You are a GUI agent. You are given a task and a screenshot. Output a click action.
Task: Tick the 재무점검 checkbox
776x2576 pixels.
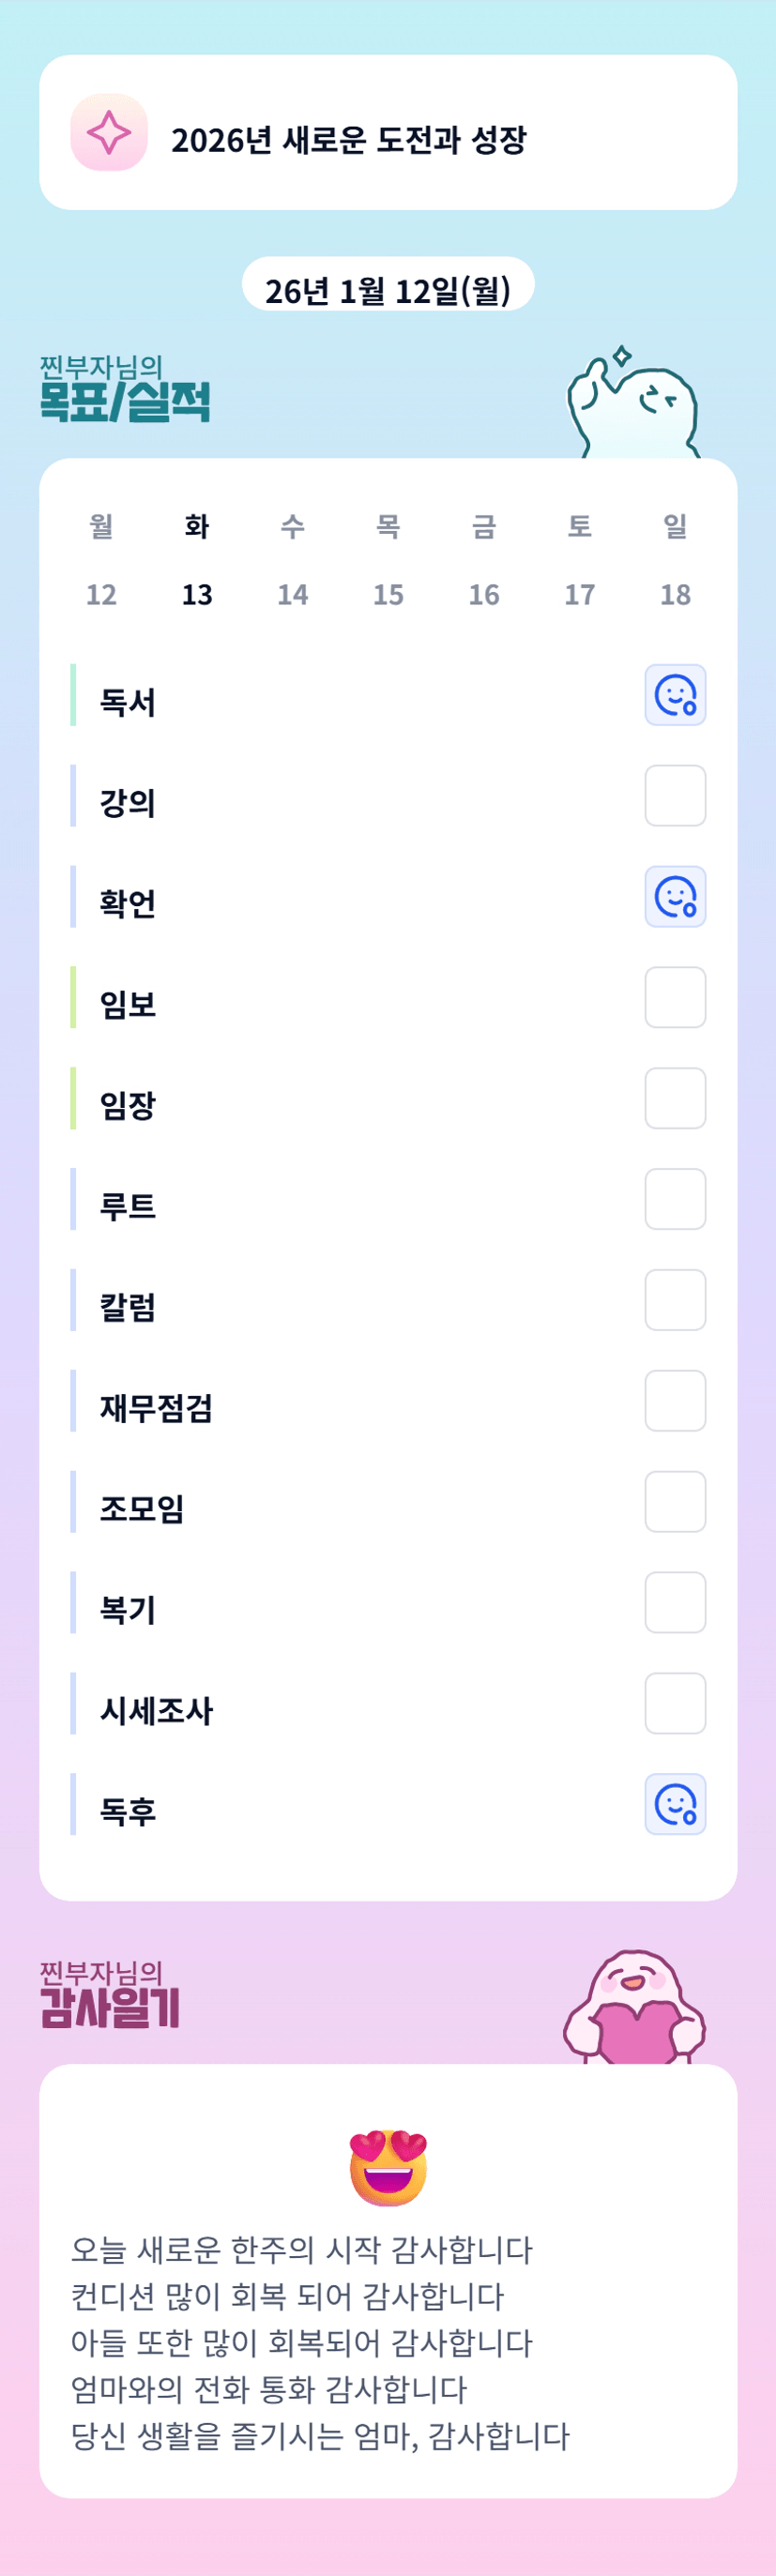tap(675, 1401)
